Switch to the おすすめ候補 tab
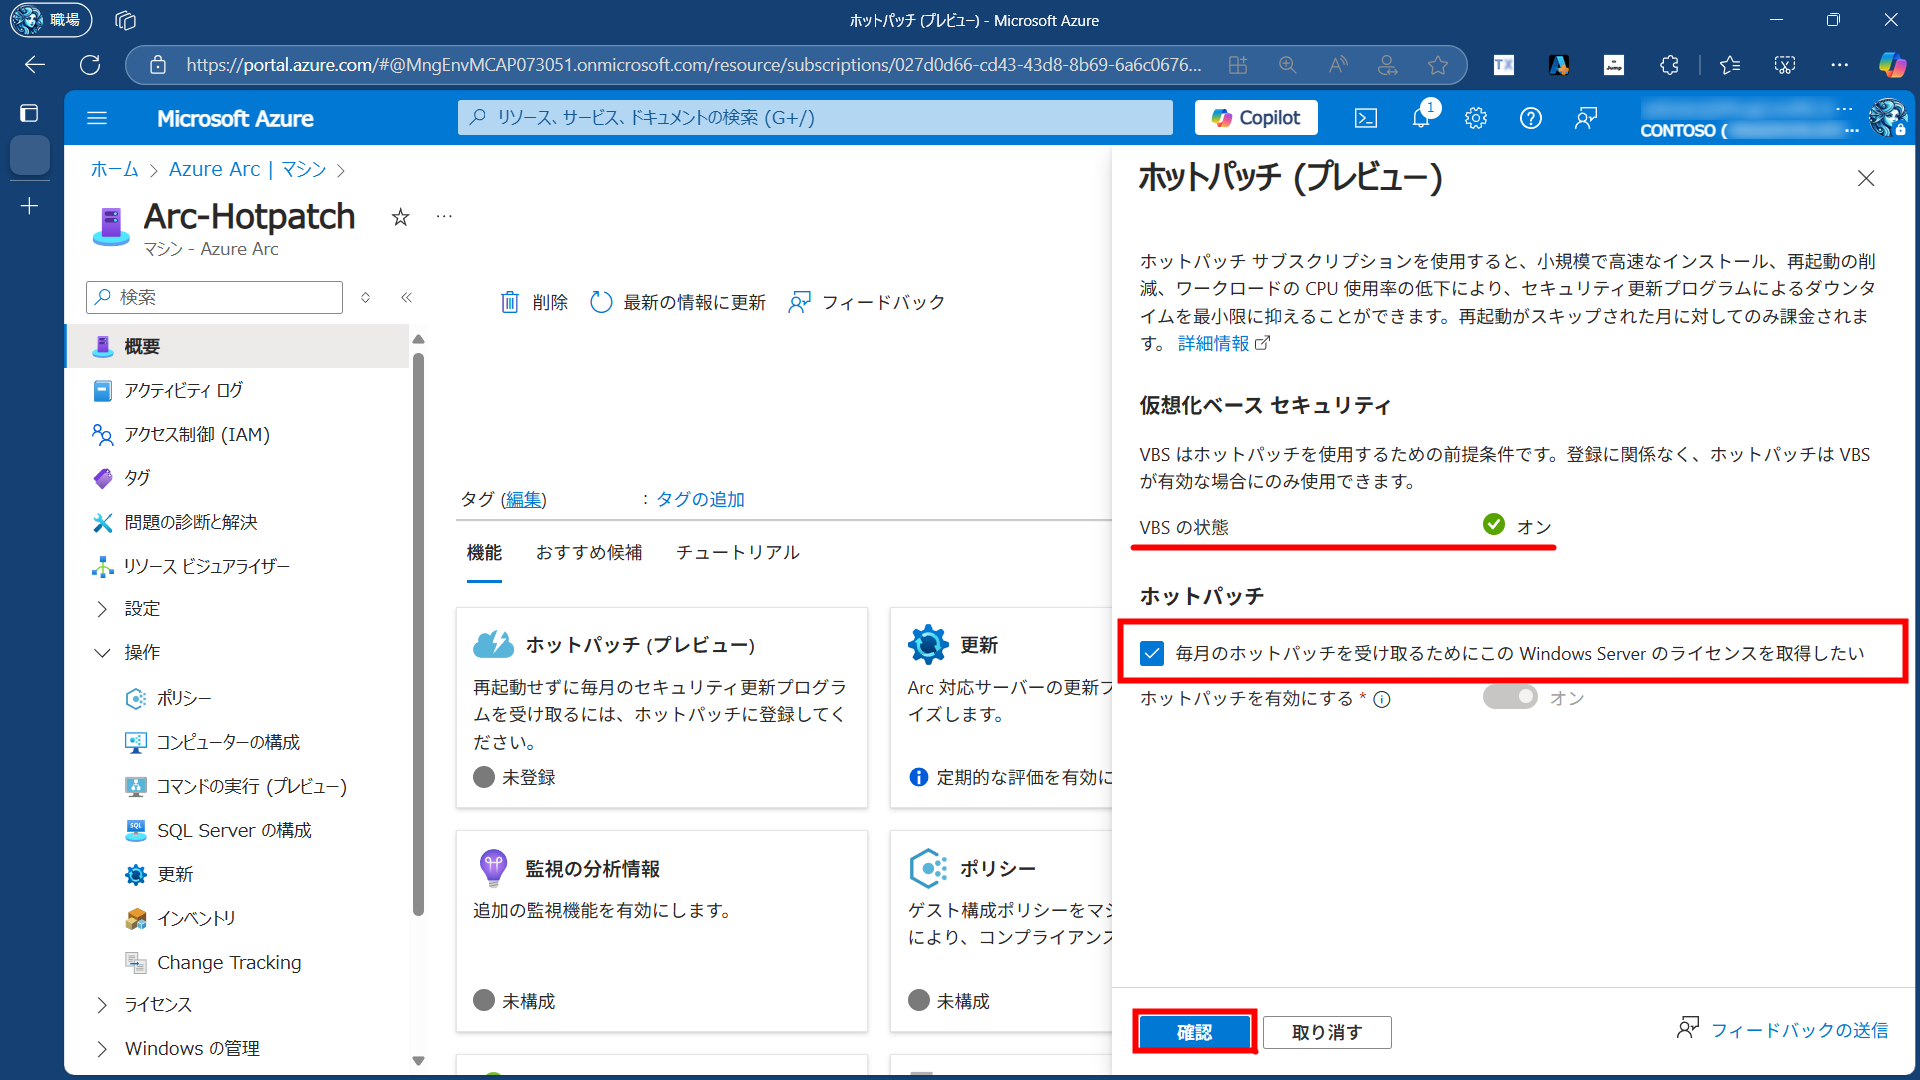Image resolution: width=1920 pixels, height=1080 pixels. [588, 552]
